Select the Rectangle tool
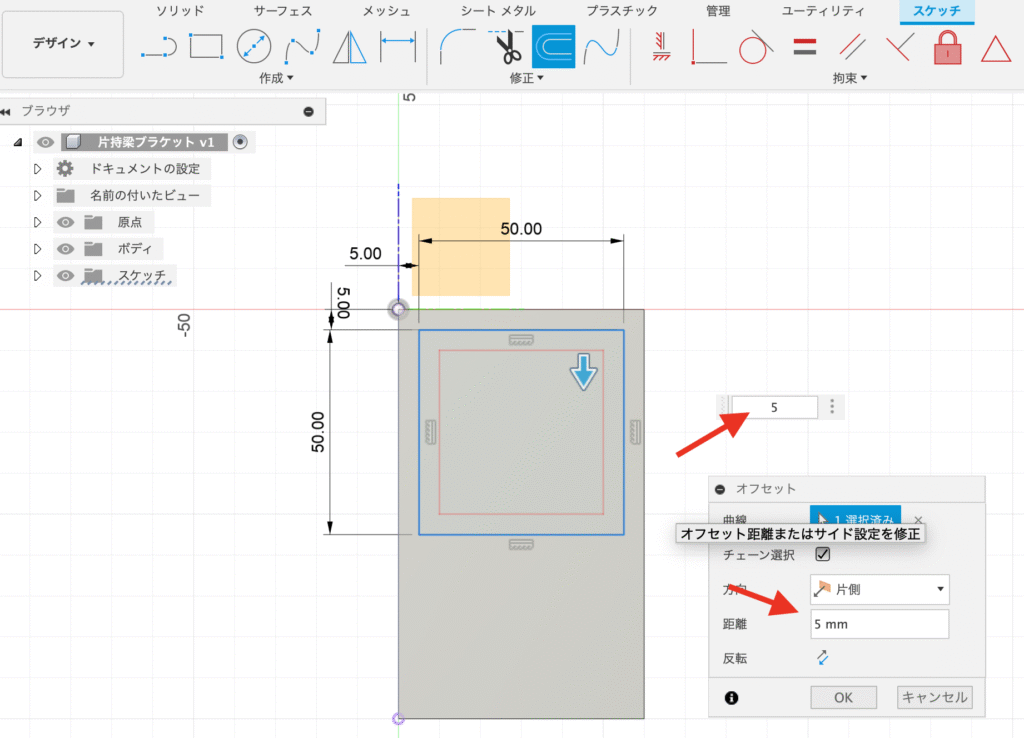 206,47
